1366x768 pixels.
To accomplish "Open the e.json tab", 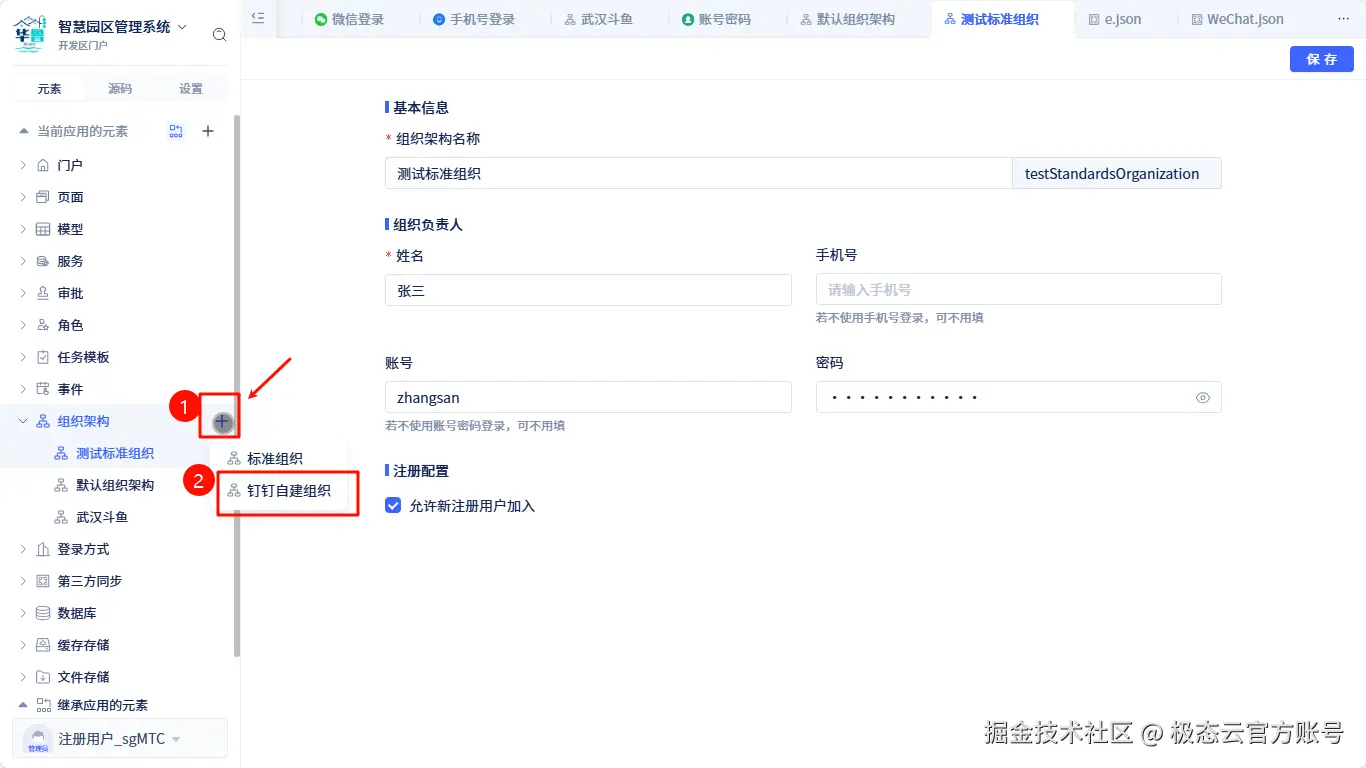I will tap(1115, 19).
